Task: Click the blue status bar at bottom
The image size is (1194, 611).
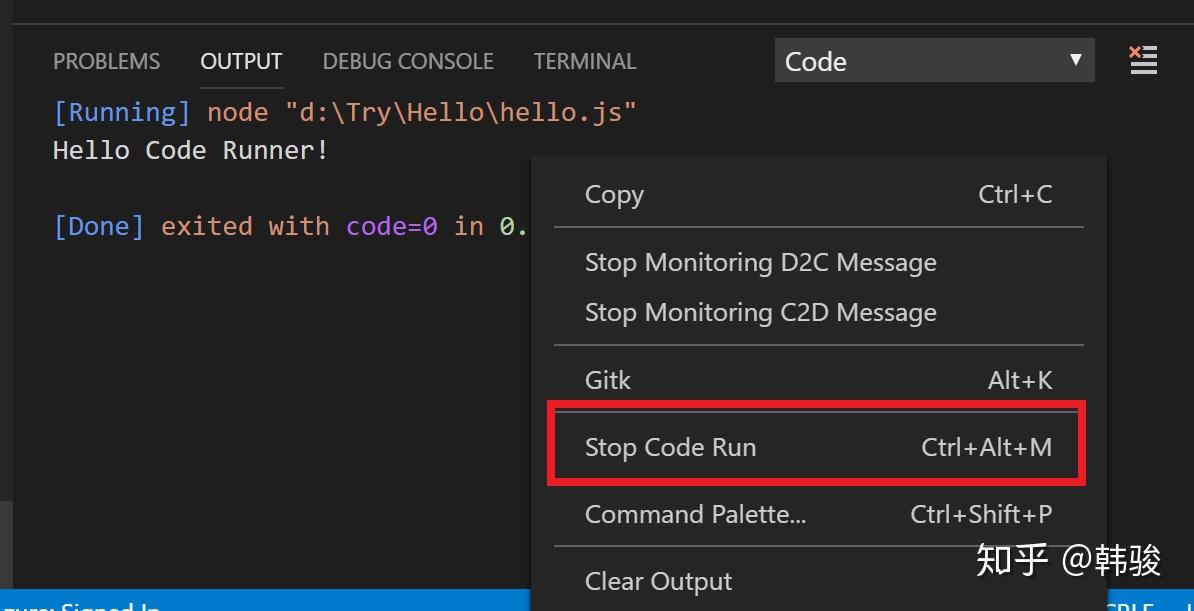Action: tap(300, 605)
